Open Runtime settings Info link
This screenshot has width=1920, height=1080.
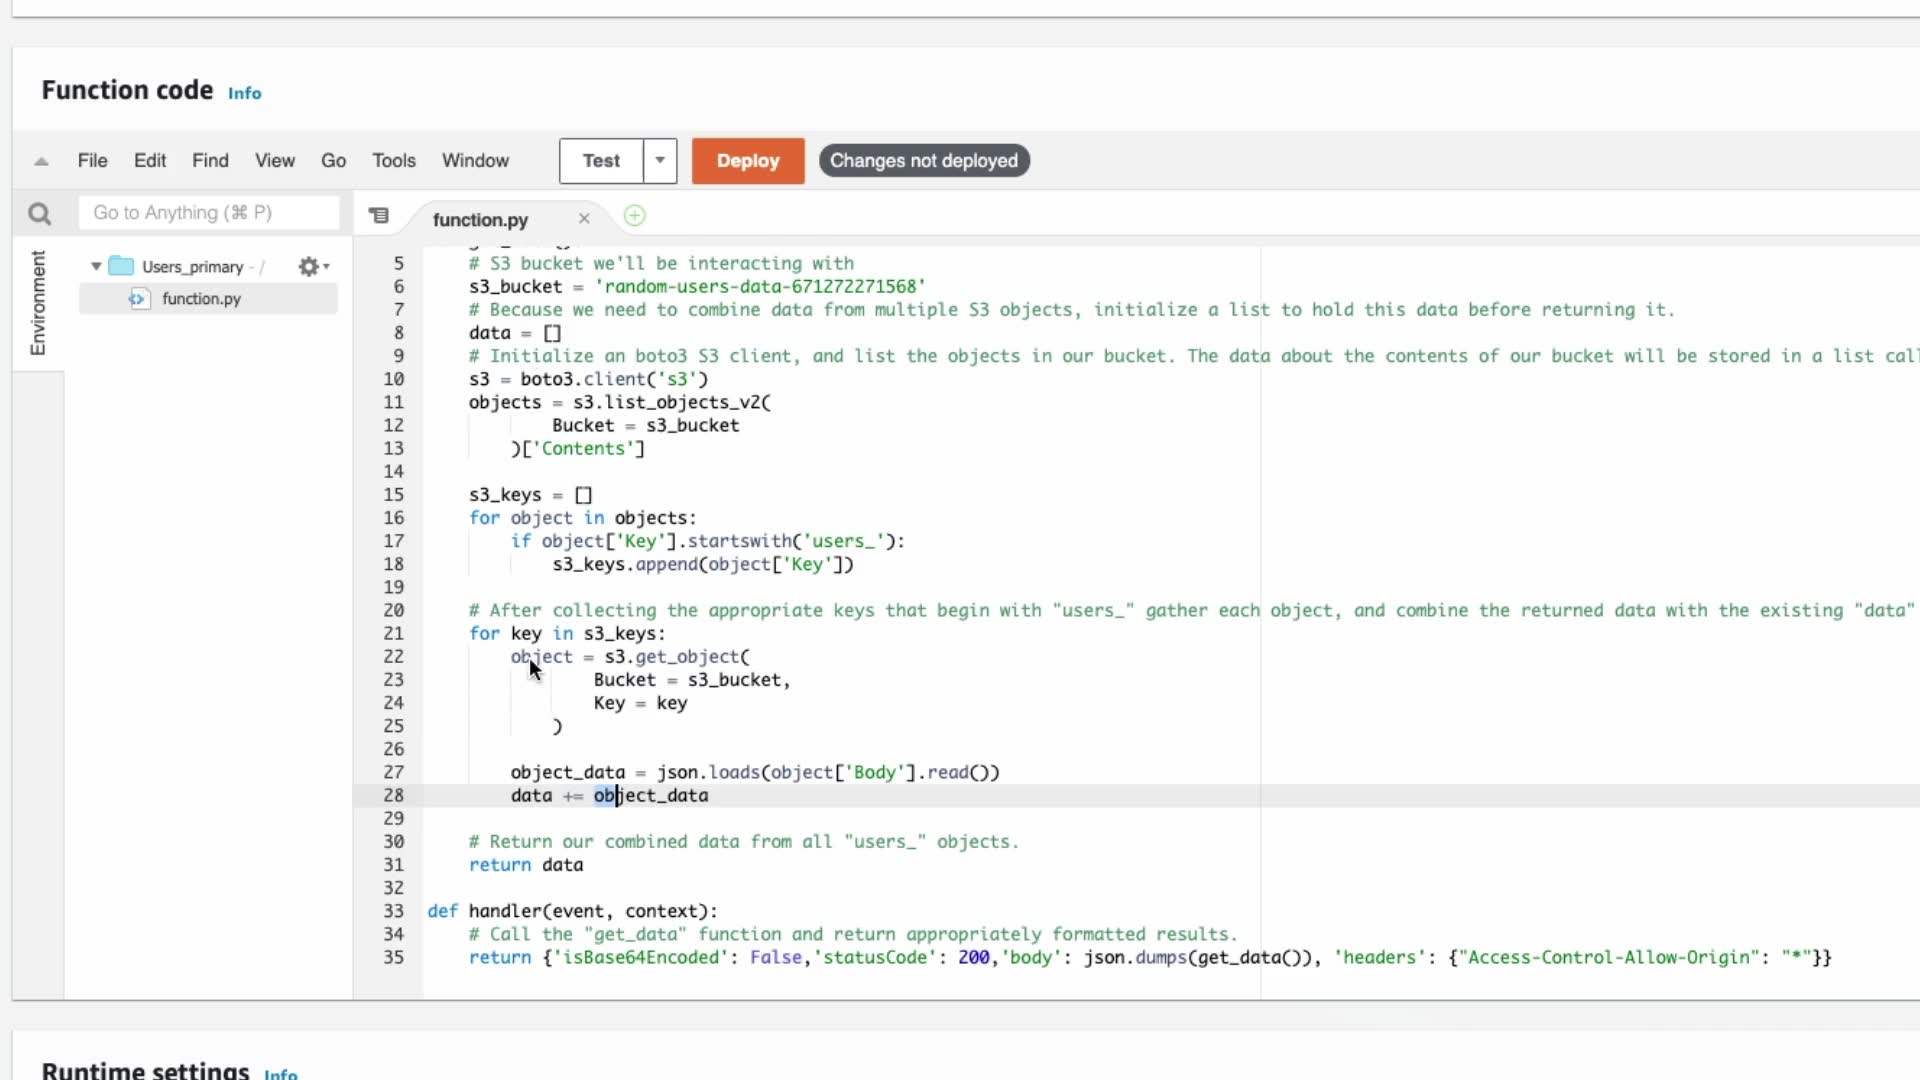point(280,1073)
